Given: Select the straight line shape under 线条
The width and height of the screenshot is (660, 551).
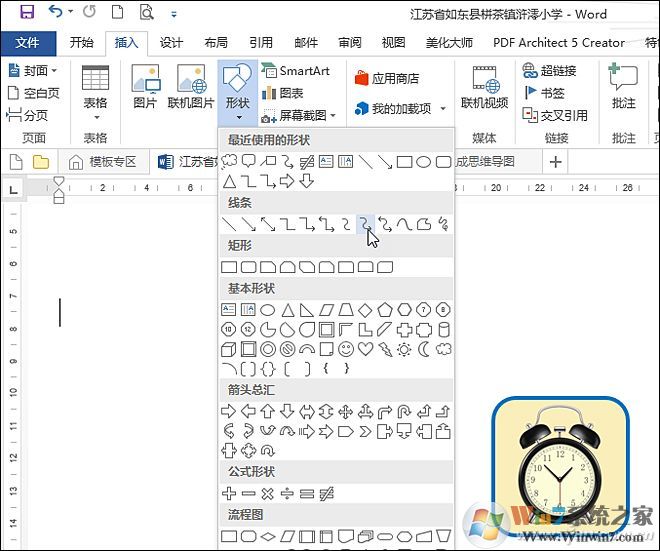Looking at the screenshot, I should (229, 224).
